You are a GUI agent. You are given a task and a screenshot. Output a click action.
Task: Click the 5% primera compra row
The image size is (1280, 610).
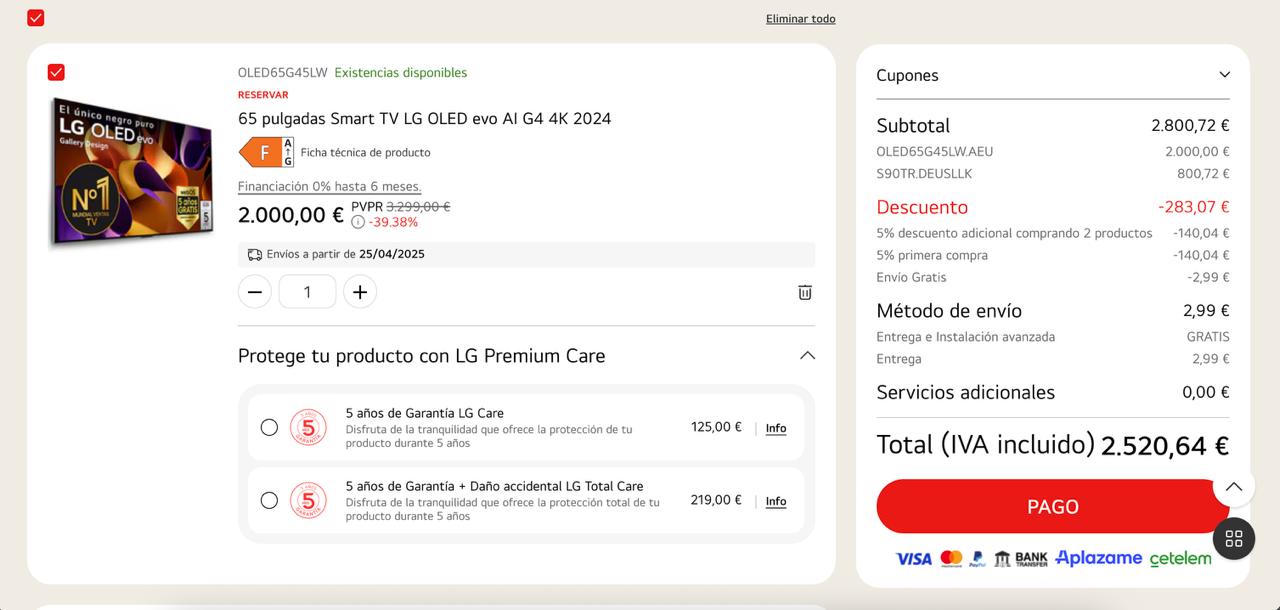(x=1053, y=255)
